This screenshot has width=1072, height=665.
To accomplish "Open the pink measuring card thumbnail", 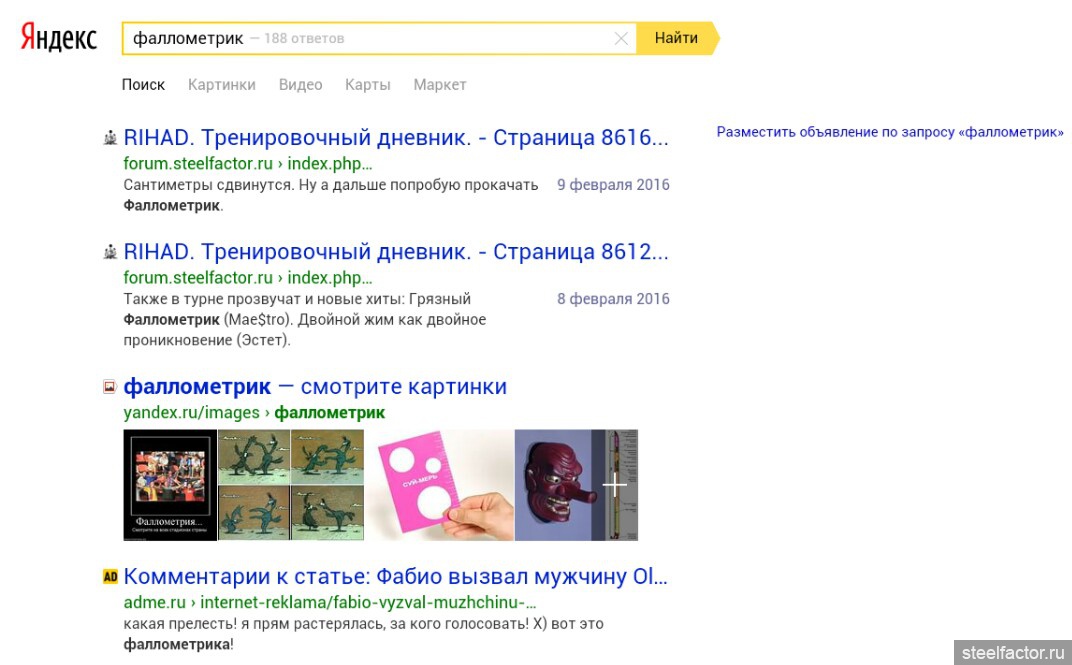I will point(440,485).
